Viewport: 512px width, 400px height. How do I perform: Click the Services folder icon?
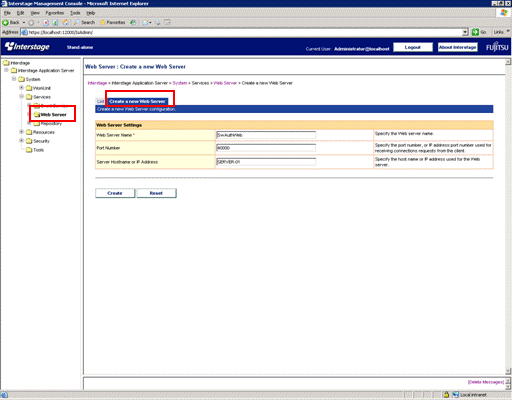(29, 97)
